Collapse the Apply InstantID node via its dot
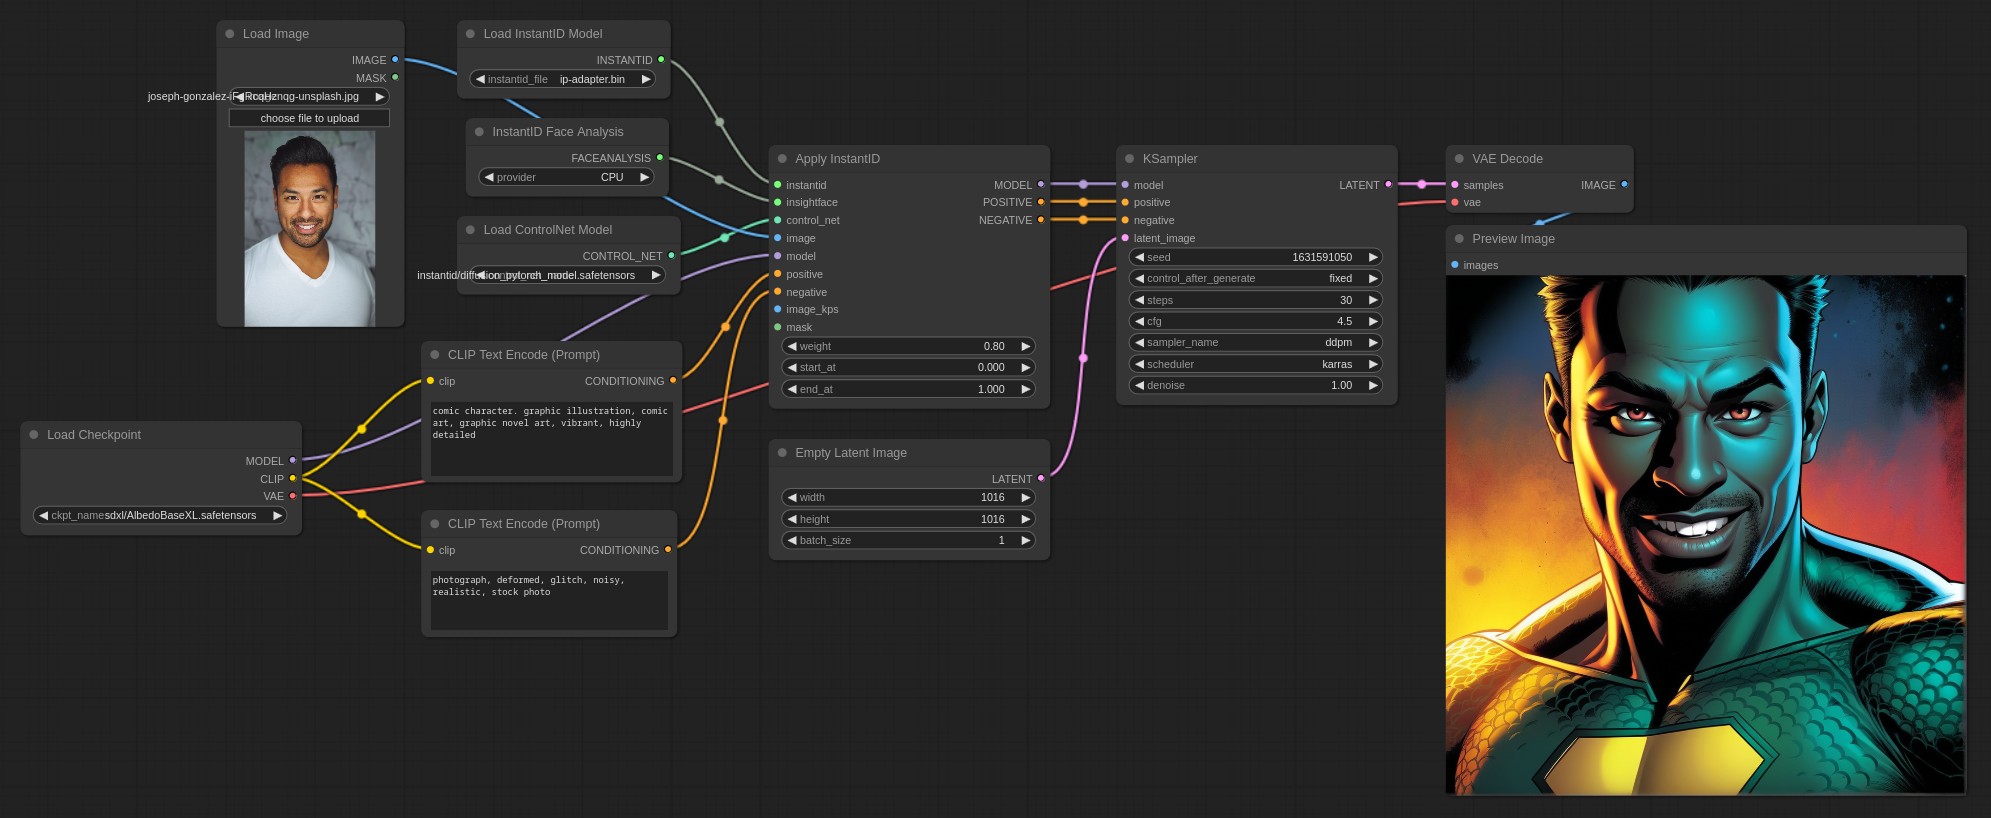The width and height of the screenshot is (1991, 818). 782,159
